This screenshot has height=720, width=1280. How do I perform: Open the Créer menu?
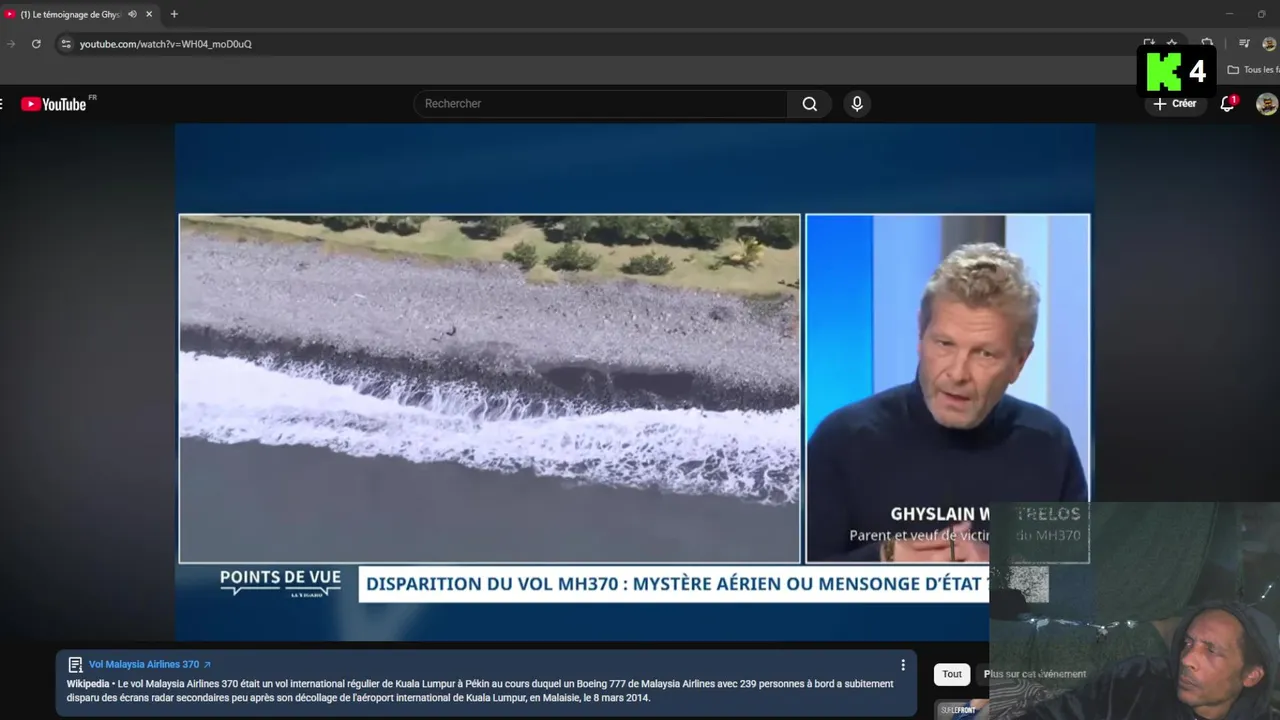(x=1174, y=104)
